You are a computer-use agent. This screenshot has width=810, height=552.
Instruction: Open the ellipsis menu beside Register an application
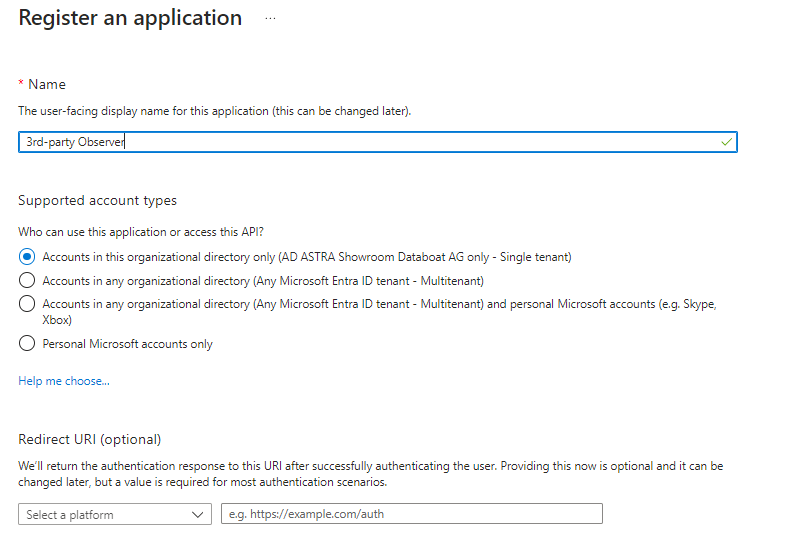[270, 18]
